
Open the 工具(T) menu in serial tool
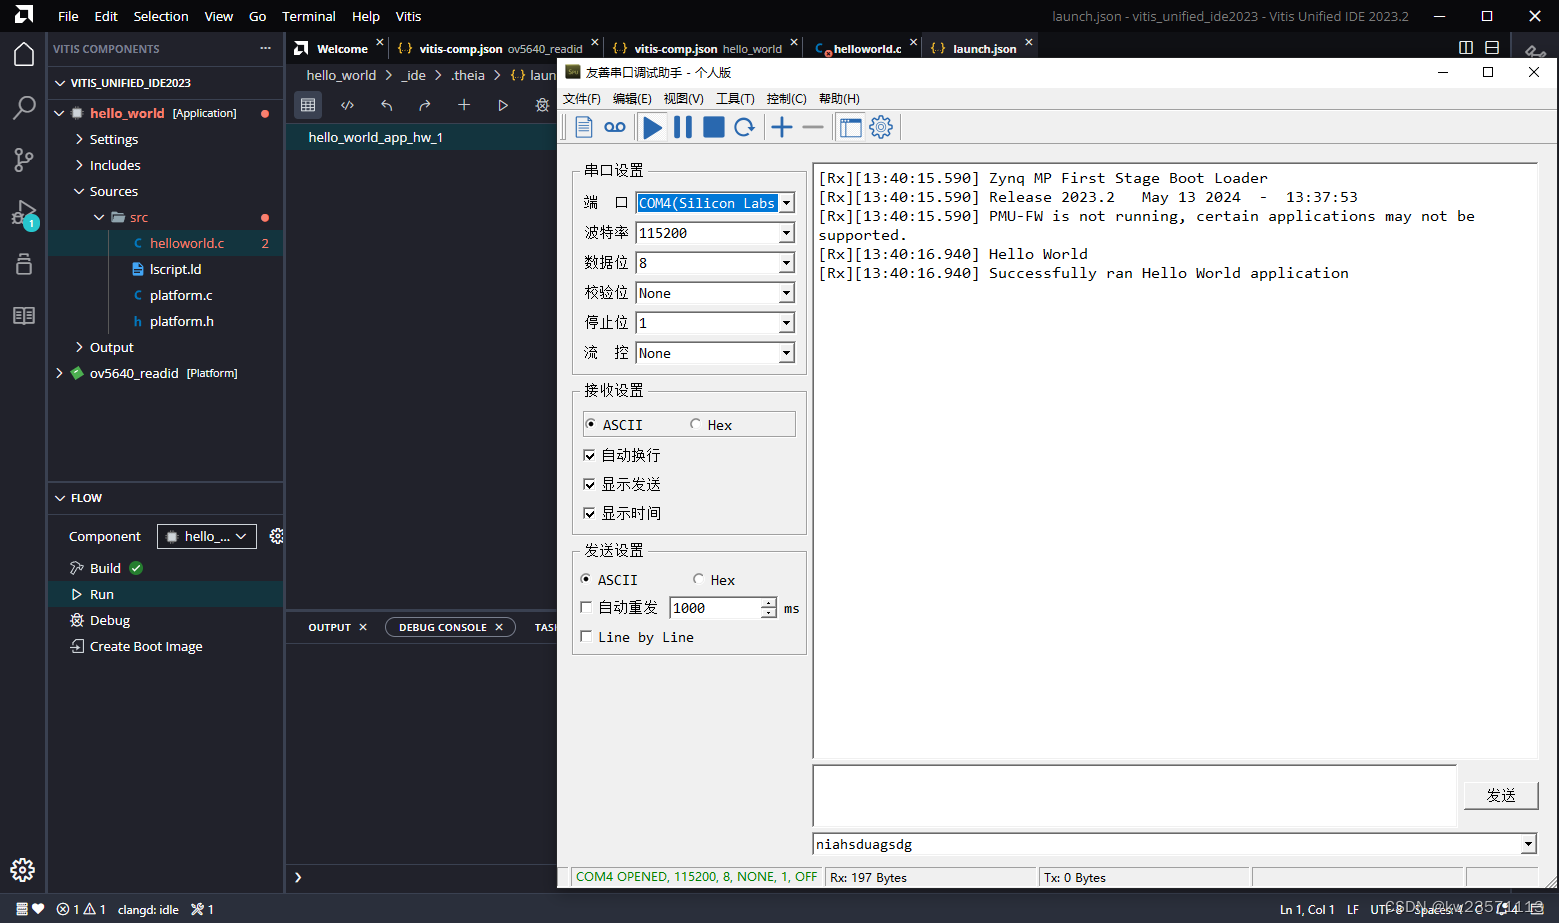pos(735,98)
